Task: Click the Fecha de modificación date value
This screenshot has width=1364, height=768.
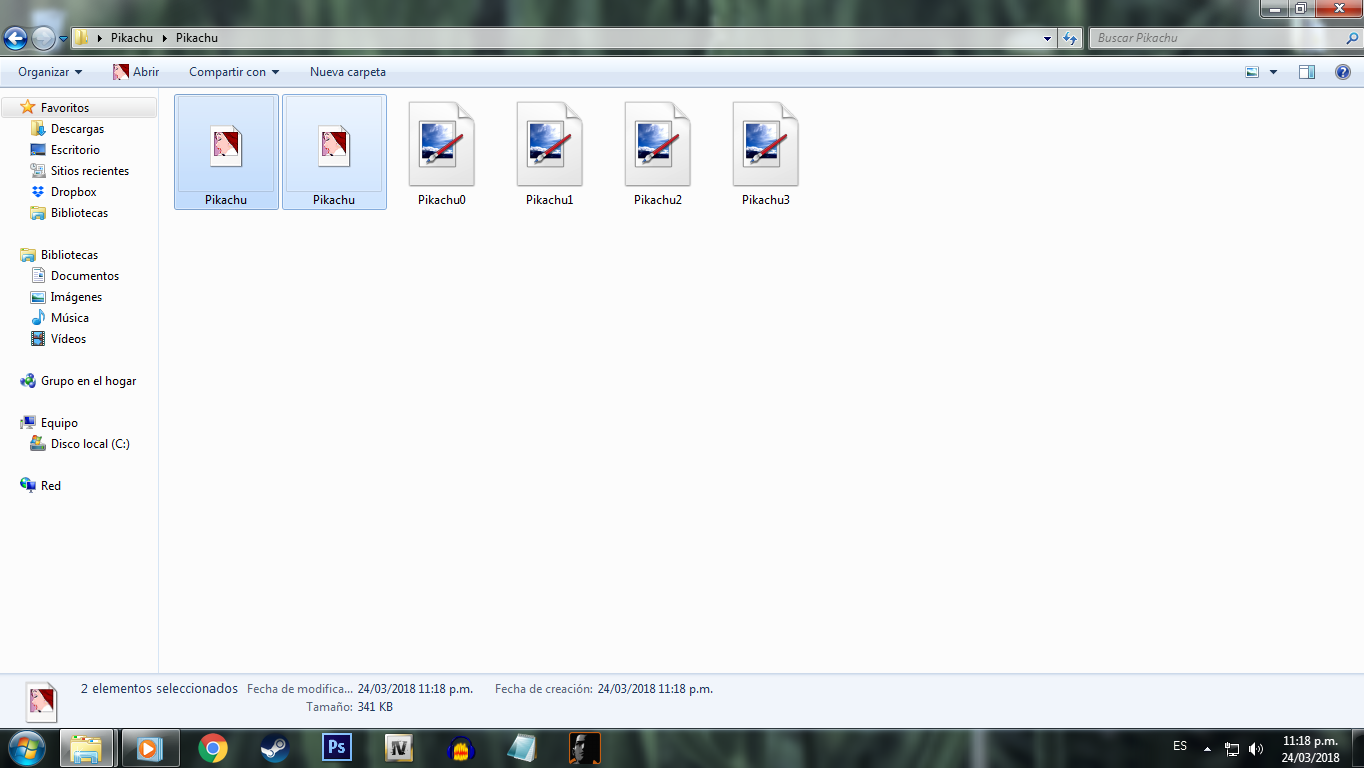Action: [416, 689]
